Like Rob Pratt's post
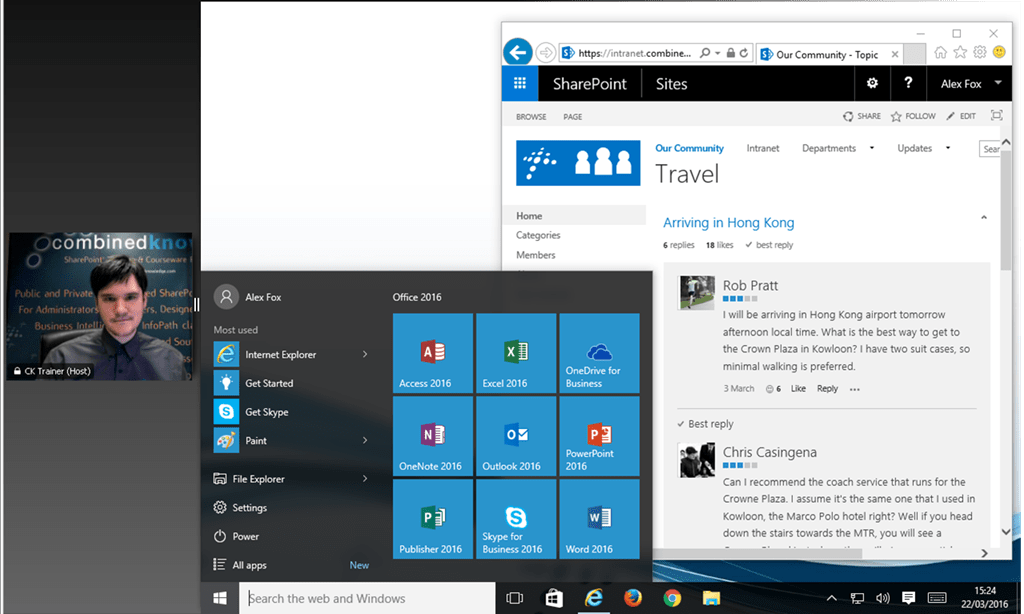This screenshot has height=614, width=1024. click(x=798, y=389)
